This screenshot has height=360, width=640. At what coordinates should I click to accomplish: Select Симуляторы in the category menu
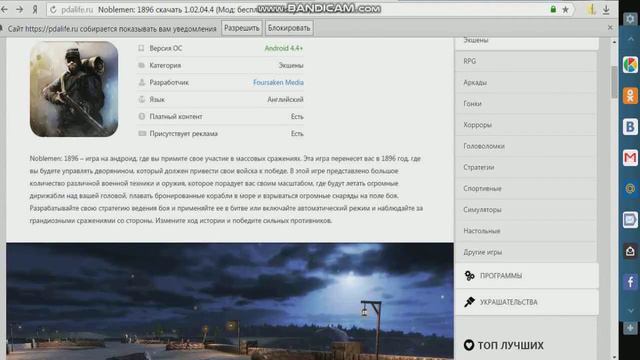(527, 210)
